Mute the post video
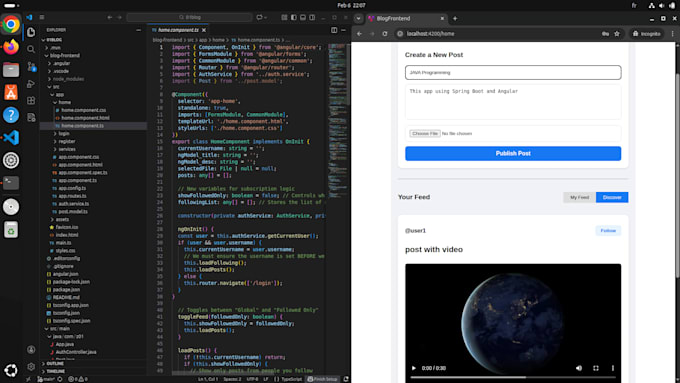This screenshot has width=680, height=383. (x=579, y=368)
